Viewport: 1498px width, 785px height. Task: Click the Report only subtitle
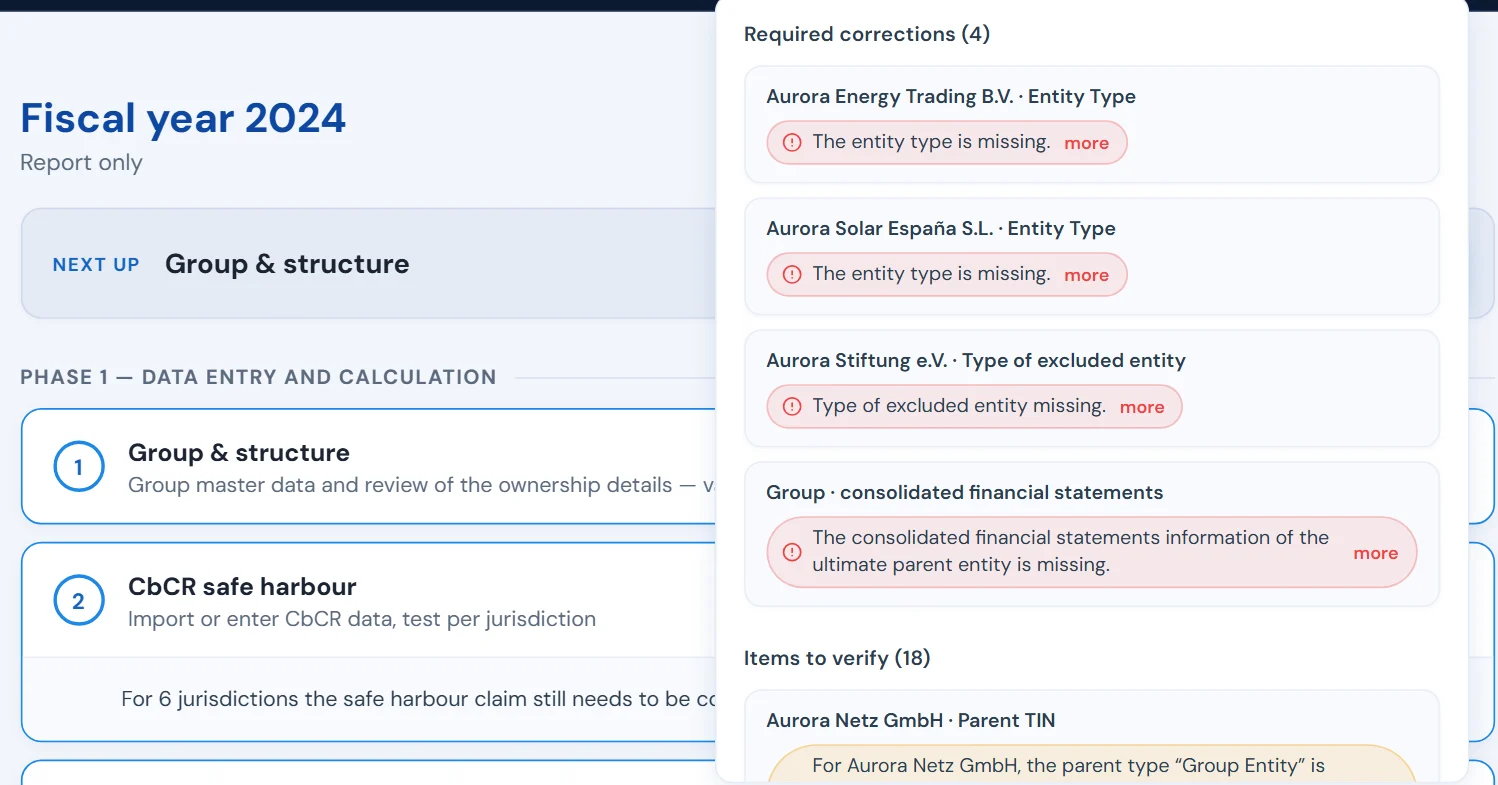point(81,163)
